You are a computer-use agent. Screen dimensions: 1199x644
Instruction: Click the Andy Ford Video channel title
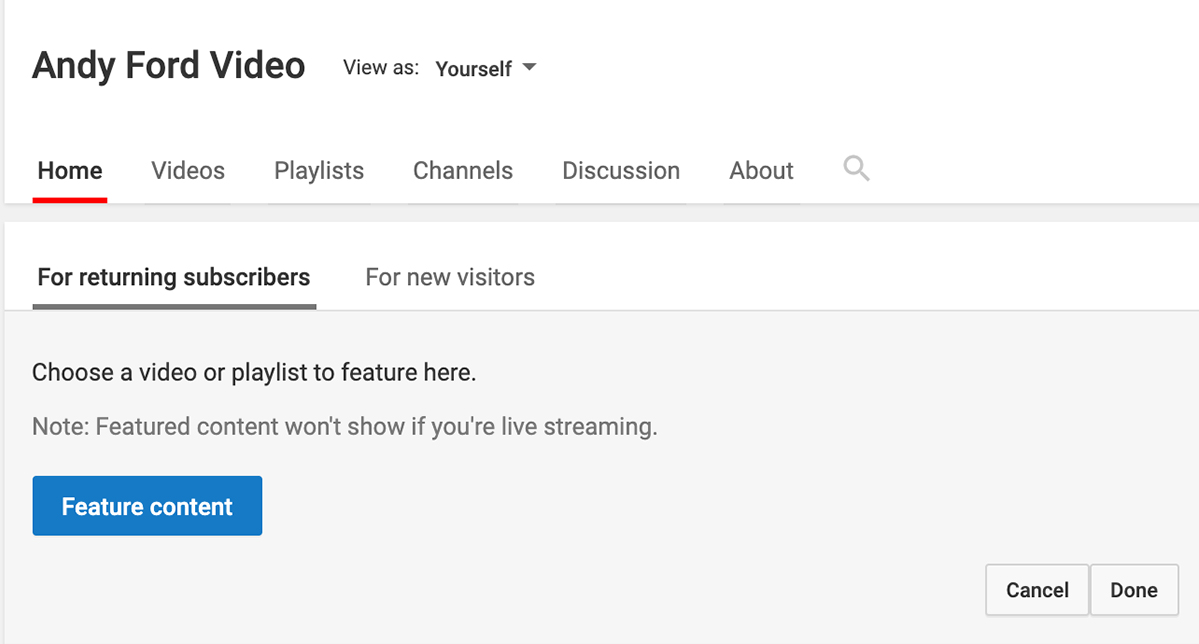[169, 66]
